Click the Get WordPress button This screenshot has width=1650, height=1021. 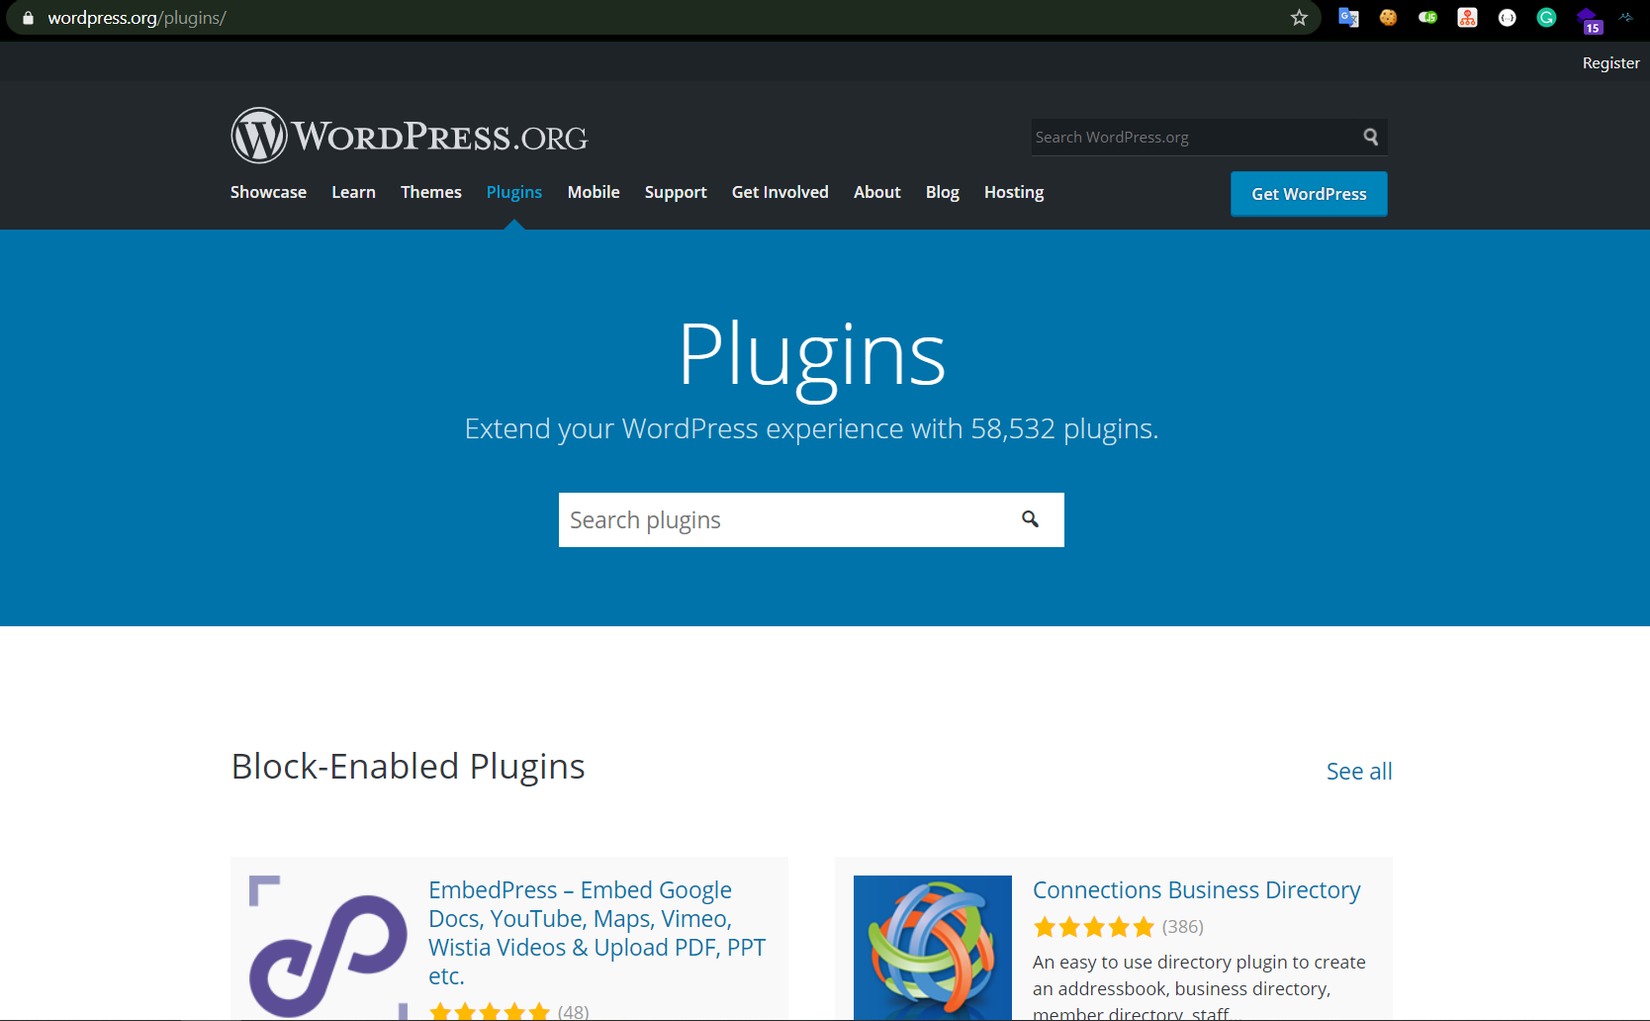1309,194
